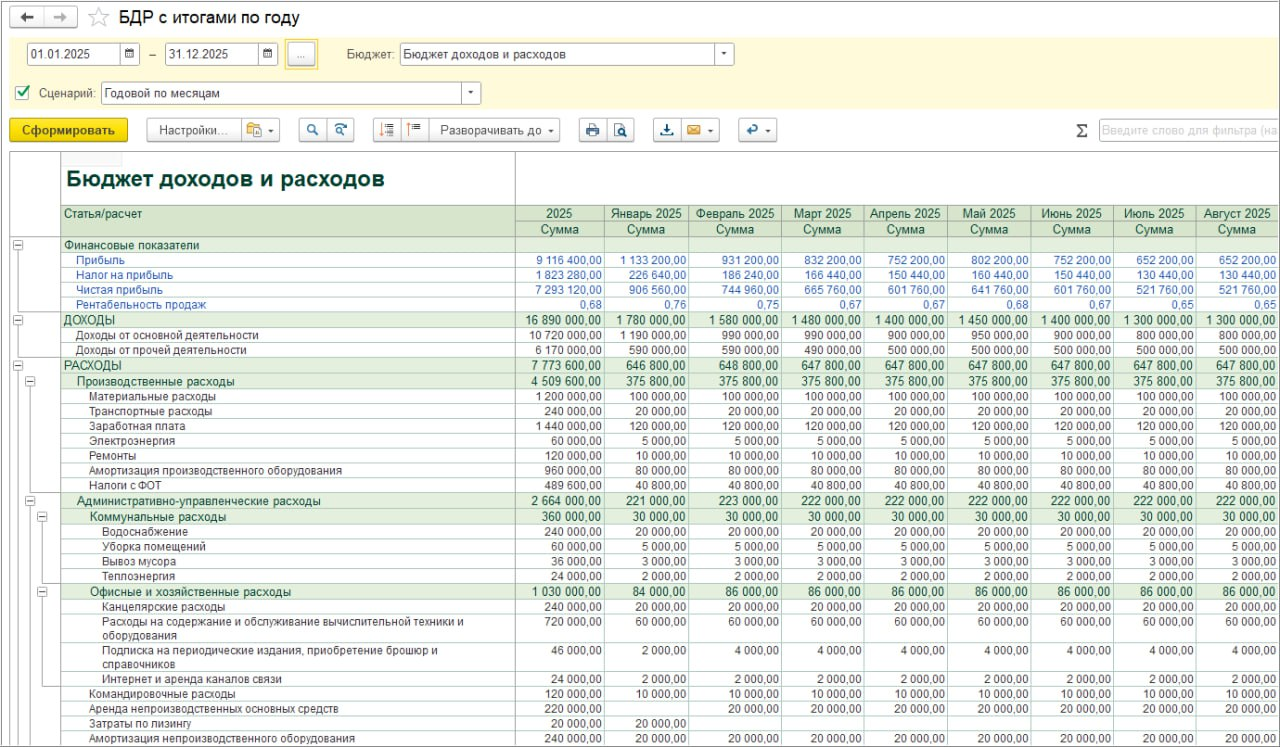1280x747 pixels.
Task: Click the Сформировать button
Action: coord(68,130)
